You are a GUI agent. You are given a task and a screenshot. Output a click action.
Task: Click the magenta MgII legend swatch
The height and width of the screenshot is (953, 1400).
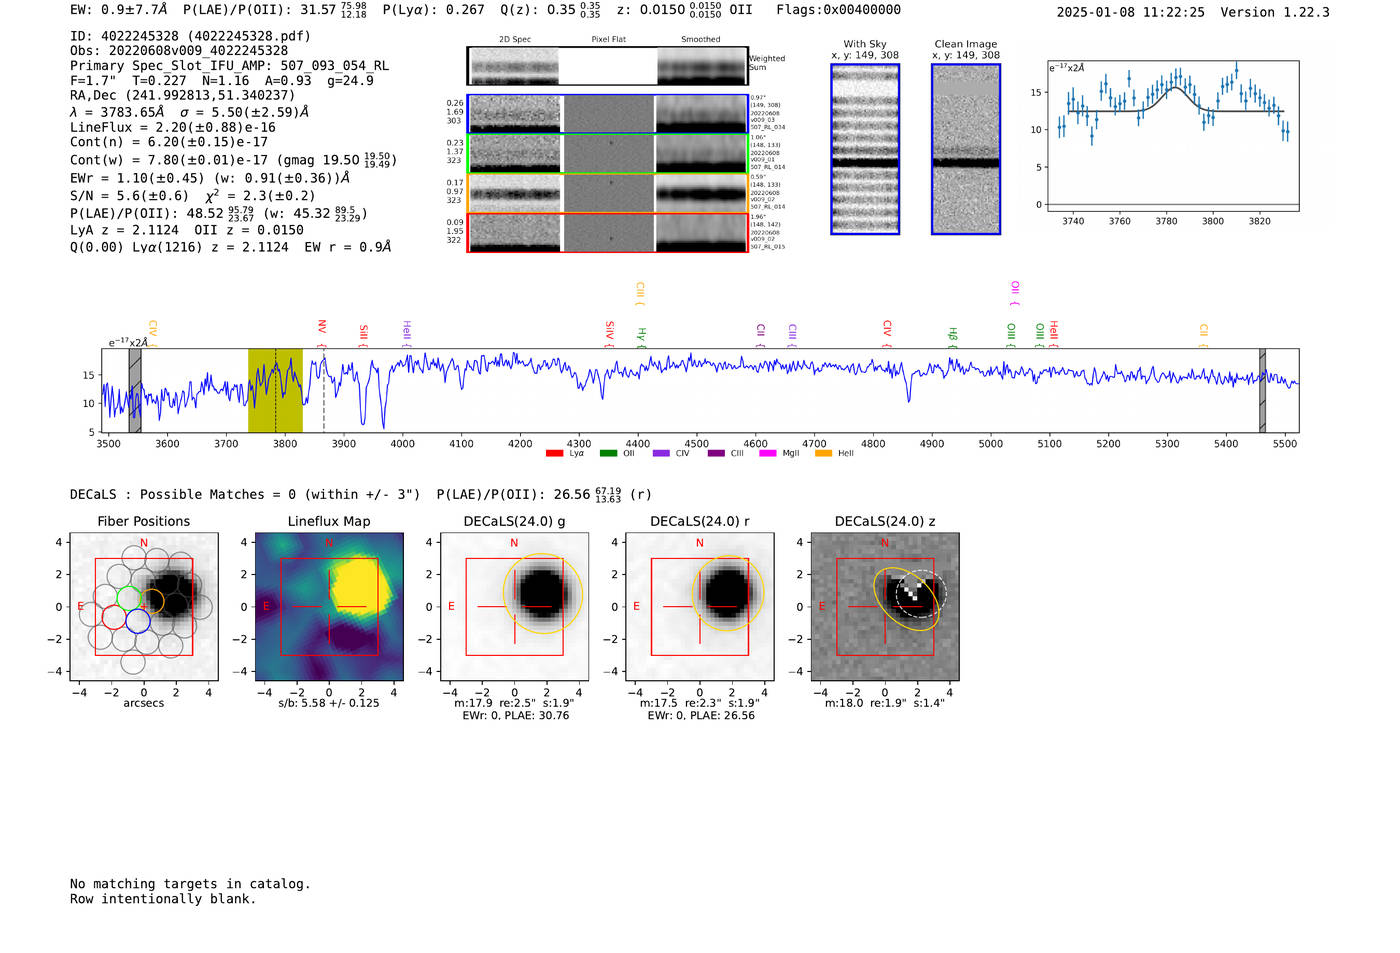pos(768,454)
